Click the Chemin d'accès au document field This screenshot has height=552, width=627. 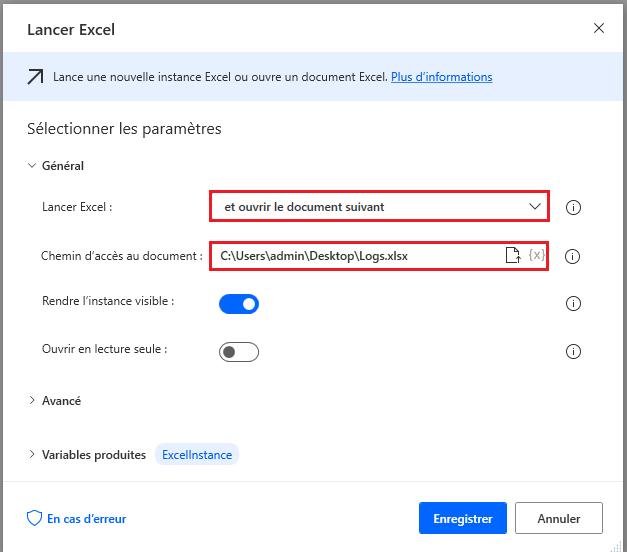tap(355, 256)
